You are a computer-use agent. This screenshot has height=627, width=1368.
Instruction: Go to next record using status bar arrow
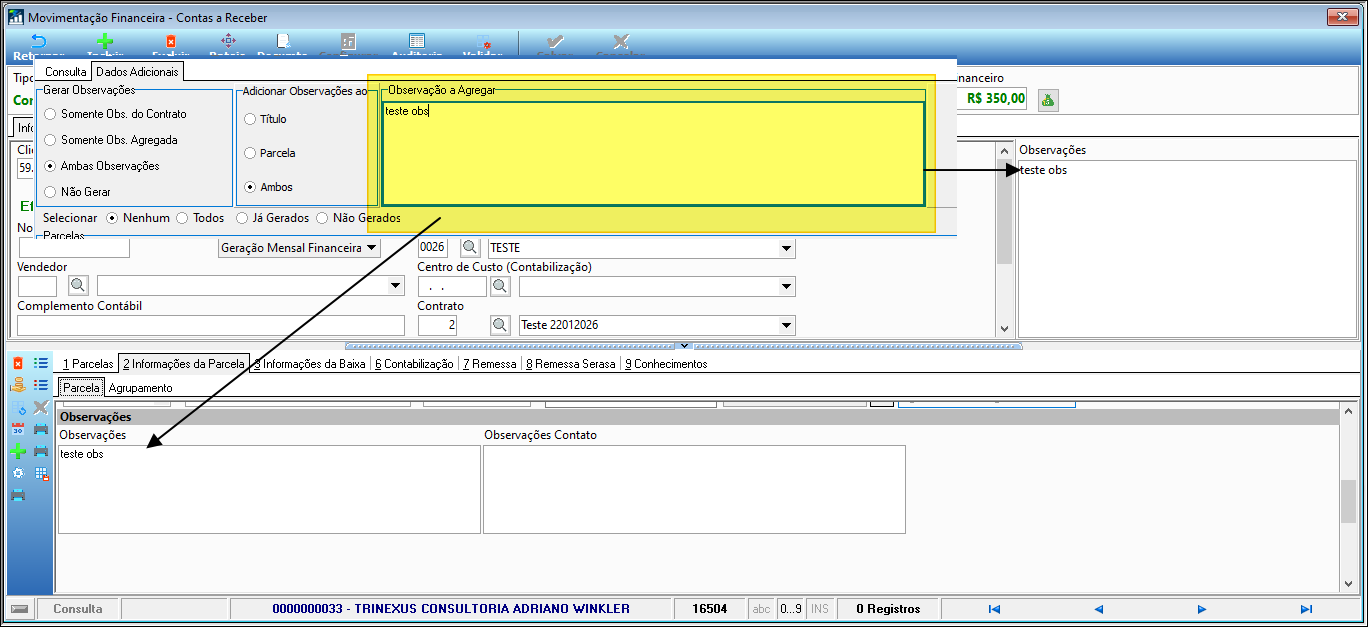(x=1202, y=609)
